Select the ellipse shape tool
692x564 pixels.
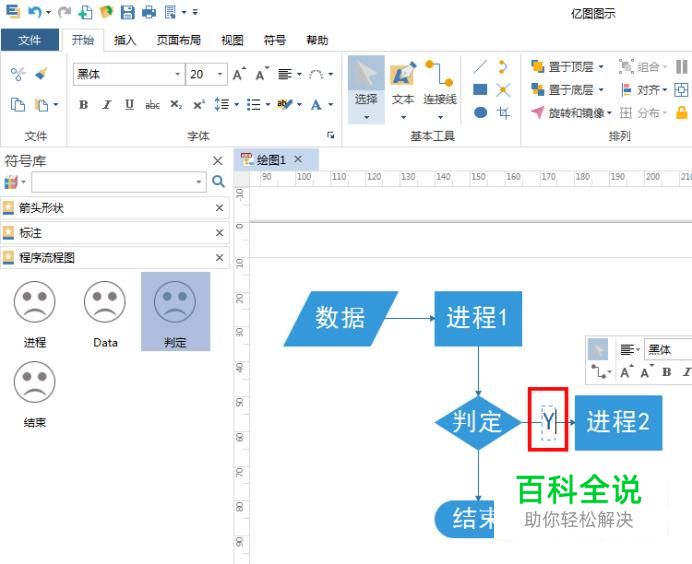pyautogui.click(x=480, y=112)
